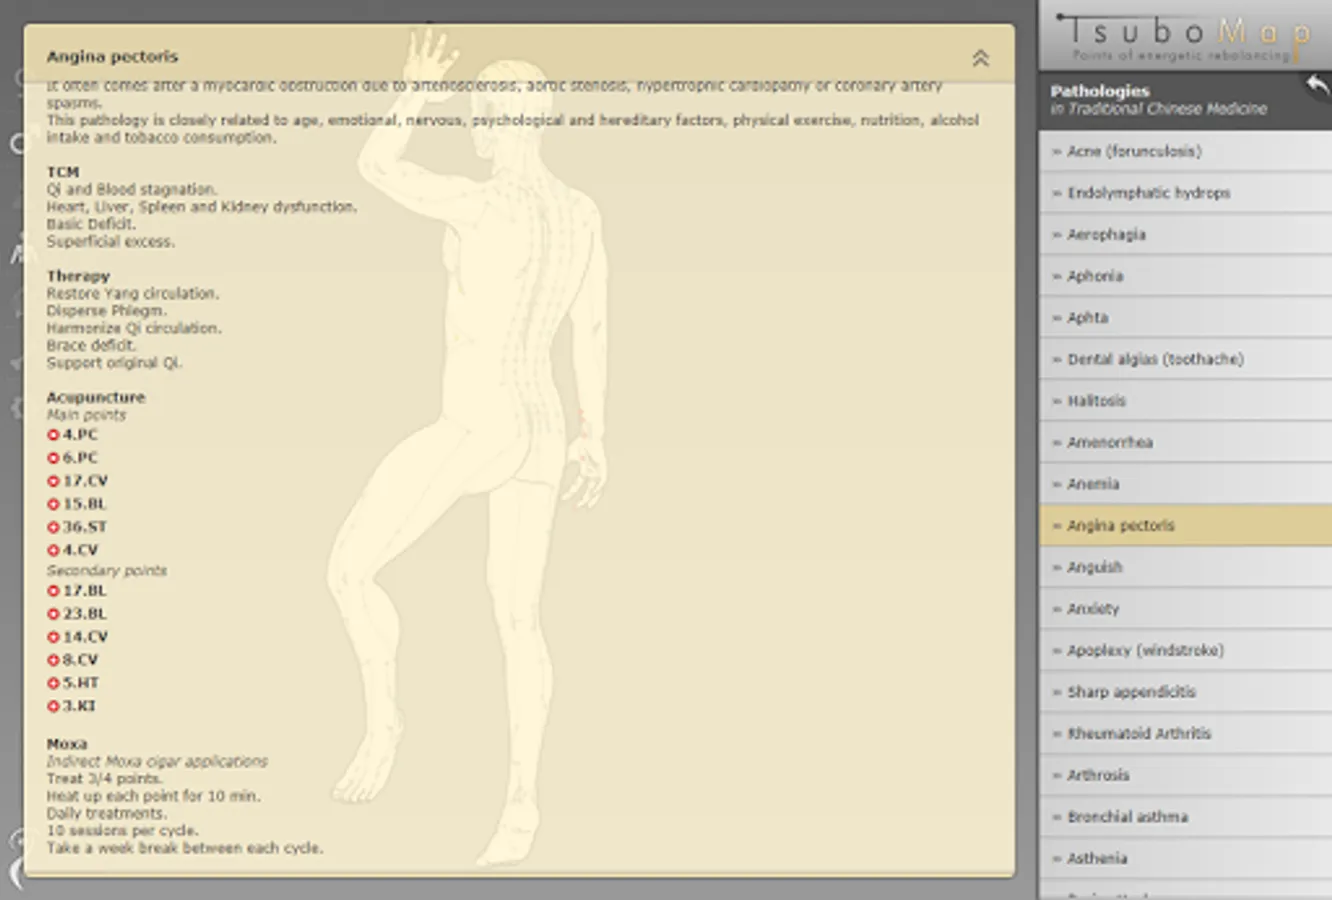Click the Moxa section heading

pos(67,744)
